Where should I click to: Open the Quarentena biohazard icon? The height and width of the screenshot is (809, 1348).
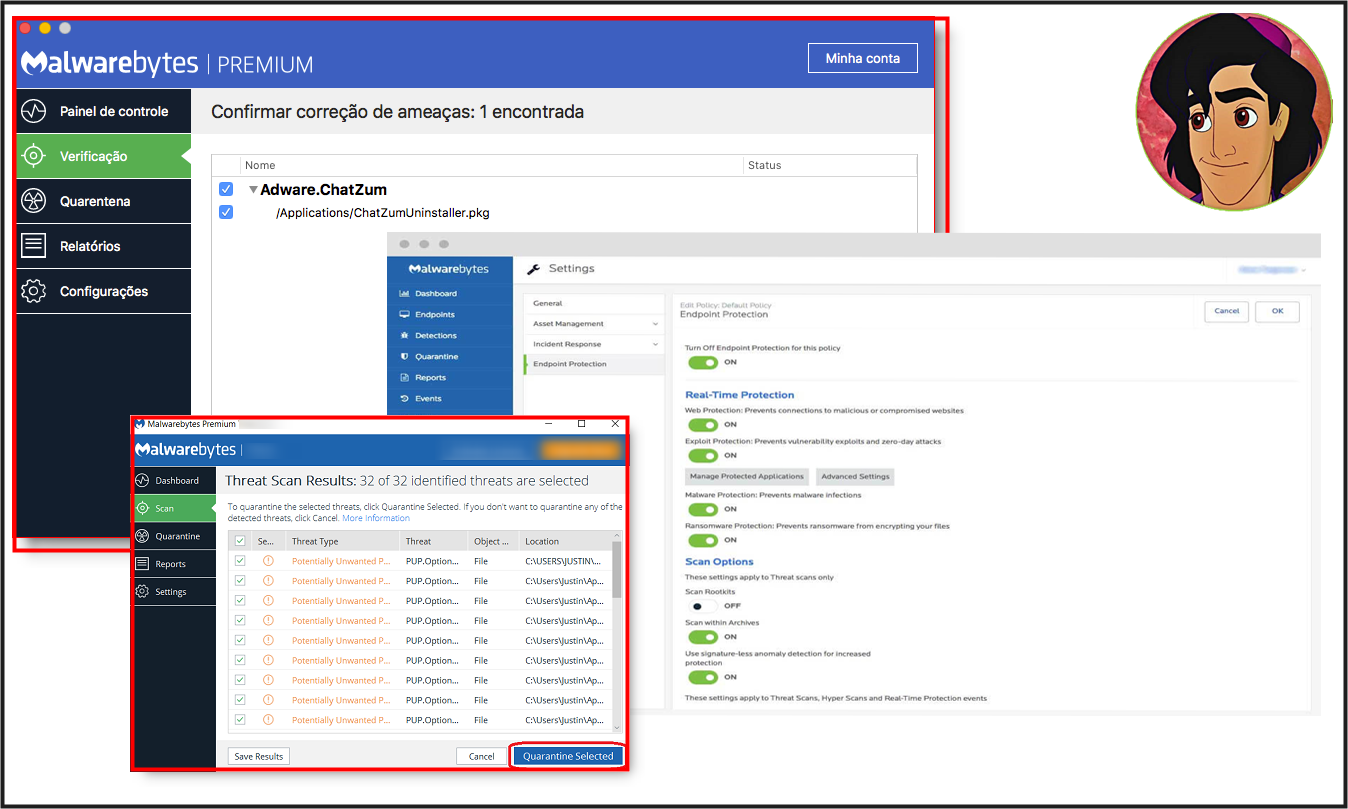tap(34, 201)
